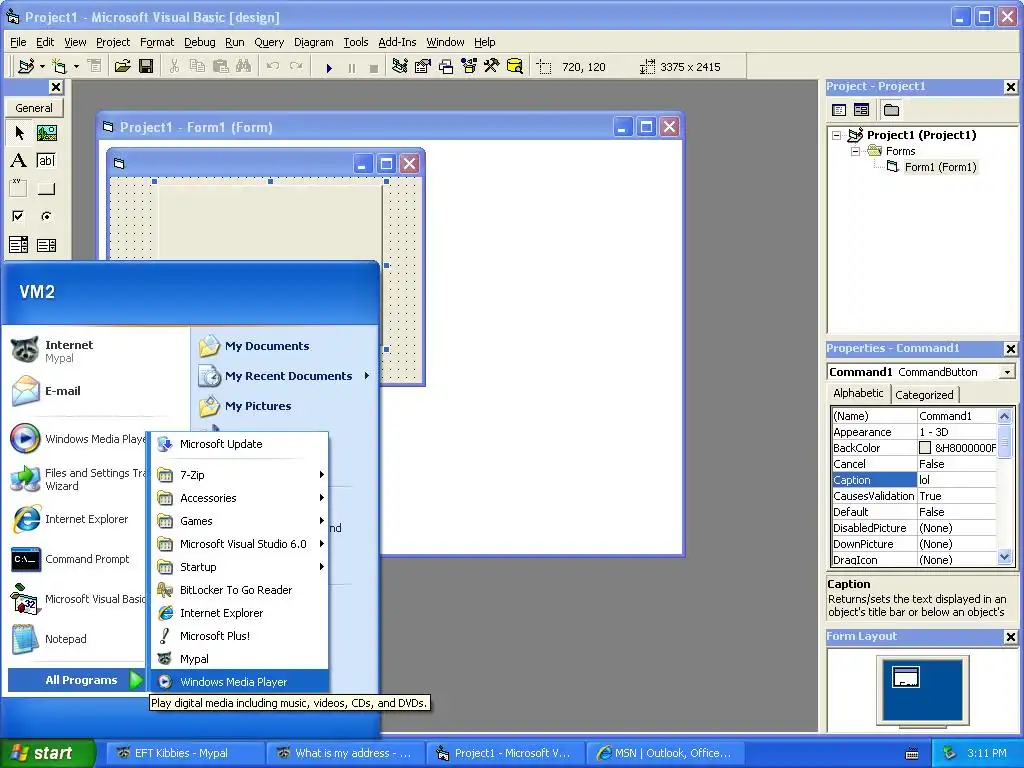Show the Toolbox using hammer-and-wrench icon
Image resolution: width=1024 pixels, height=768 pixels.
tap(491, 66)
